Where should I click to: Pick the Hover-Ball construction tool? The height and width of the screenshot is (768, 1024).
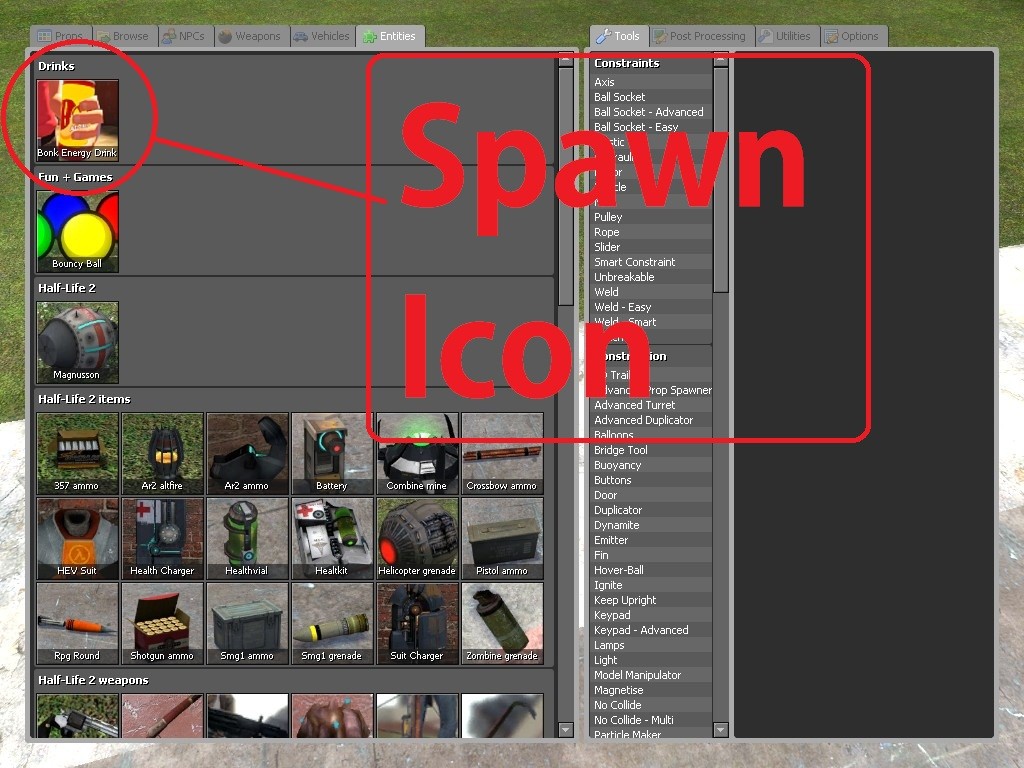(619, 570)
